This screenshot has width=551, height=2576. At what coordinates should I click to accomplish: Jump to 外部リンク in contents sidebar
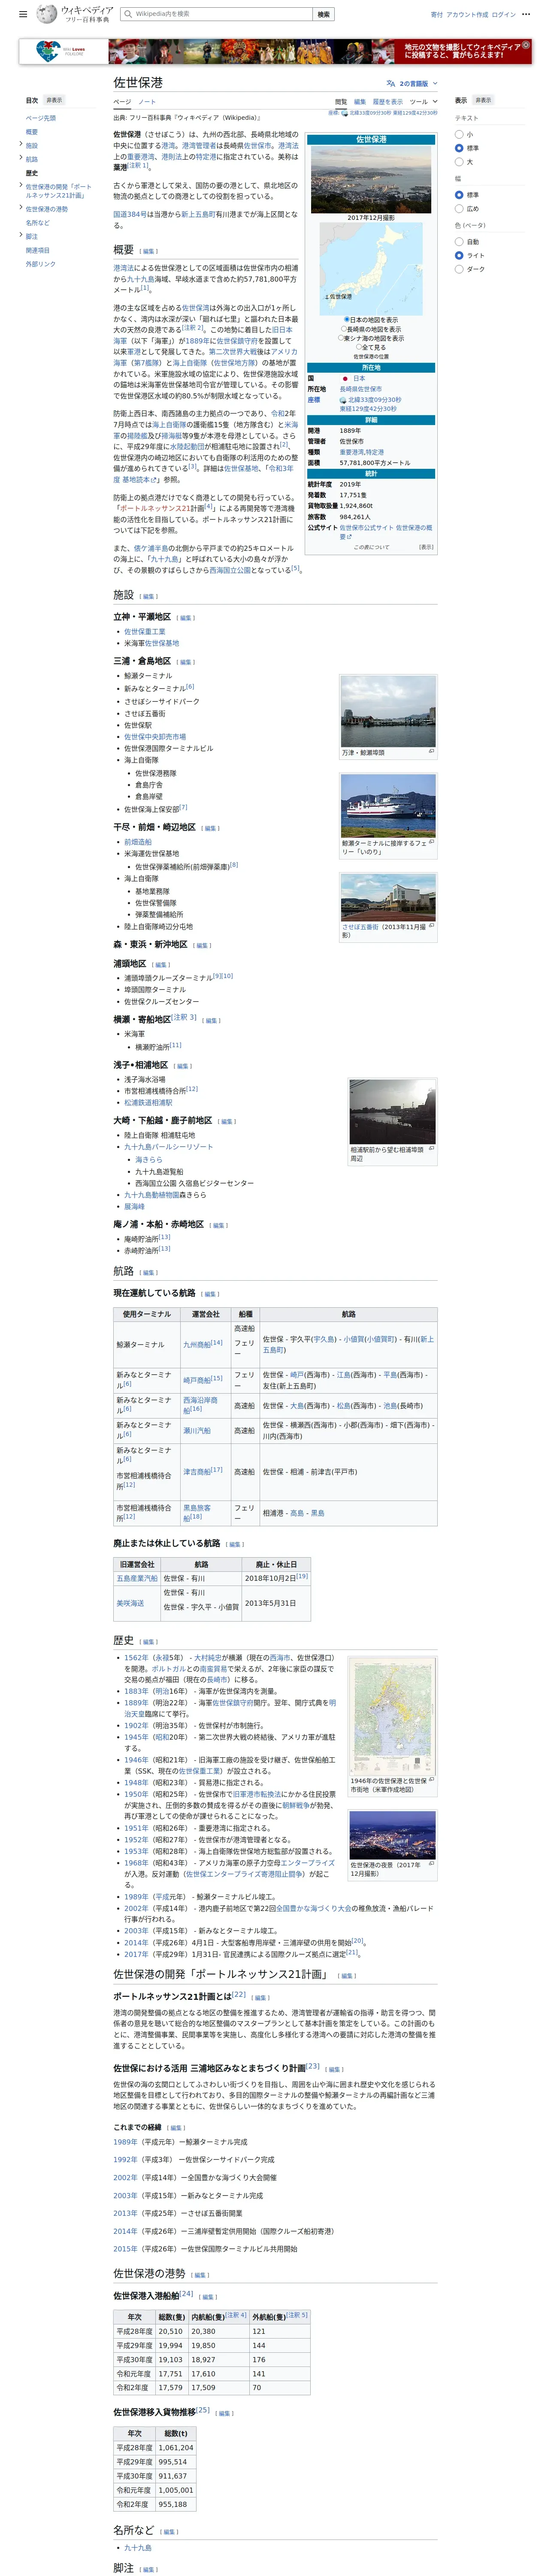click(x=41, y=264)
